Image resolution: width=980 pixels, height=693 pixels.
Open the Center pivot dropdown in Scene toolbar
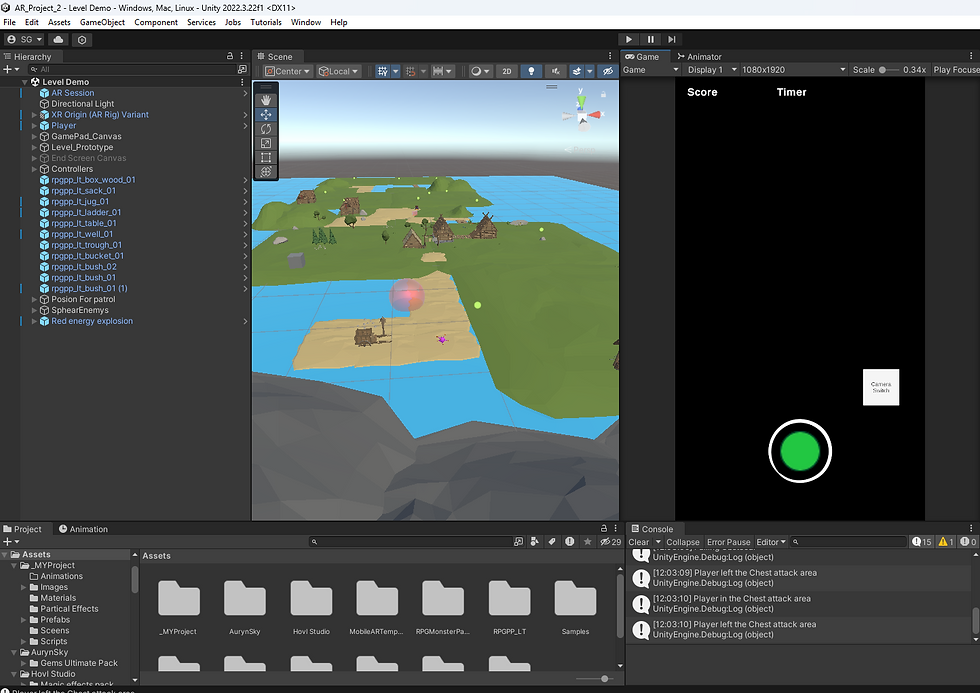(x=287, y=71)
